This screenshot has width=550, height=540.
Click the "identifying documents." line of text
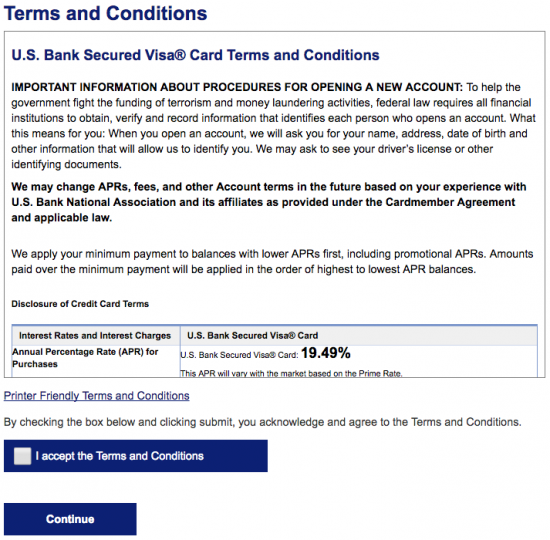pyautogui.click(x=66, y=165)
